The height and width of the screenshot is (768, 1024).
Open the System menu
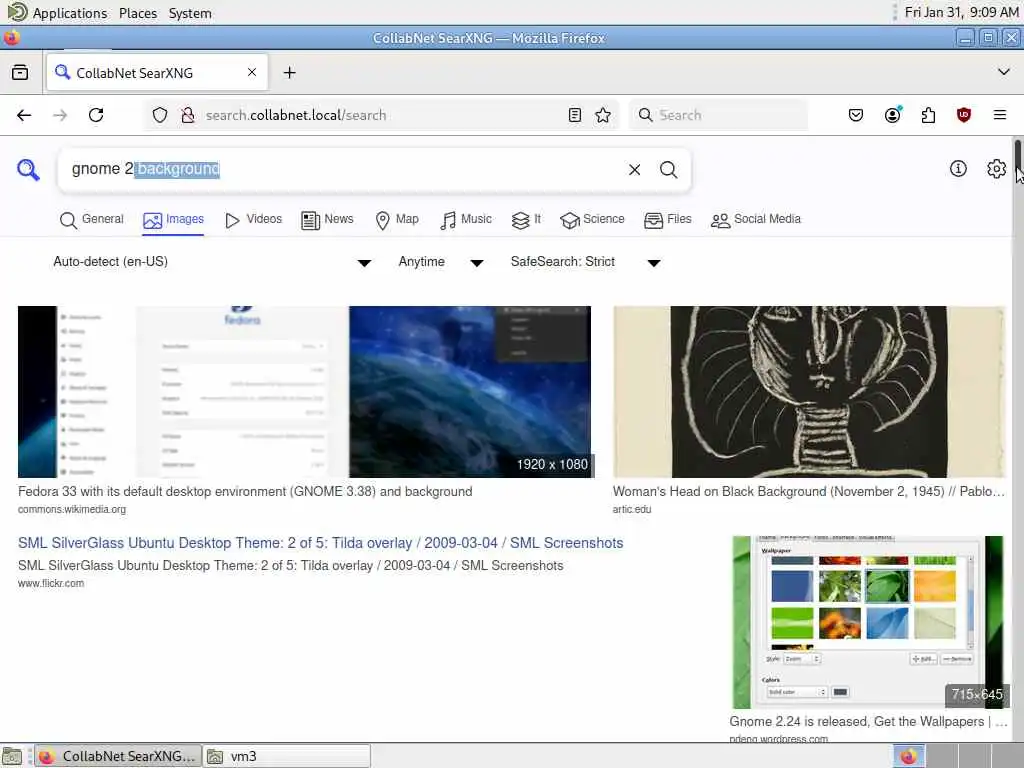(x=190, y=13)
